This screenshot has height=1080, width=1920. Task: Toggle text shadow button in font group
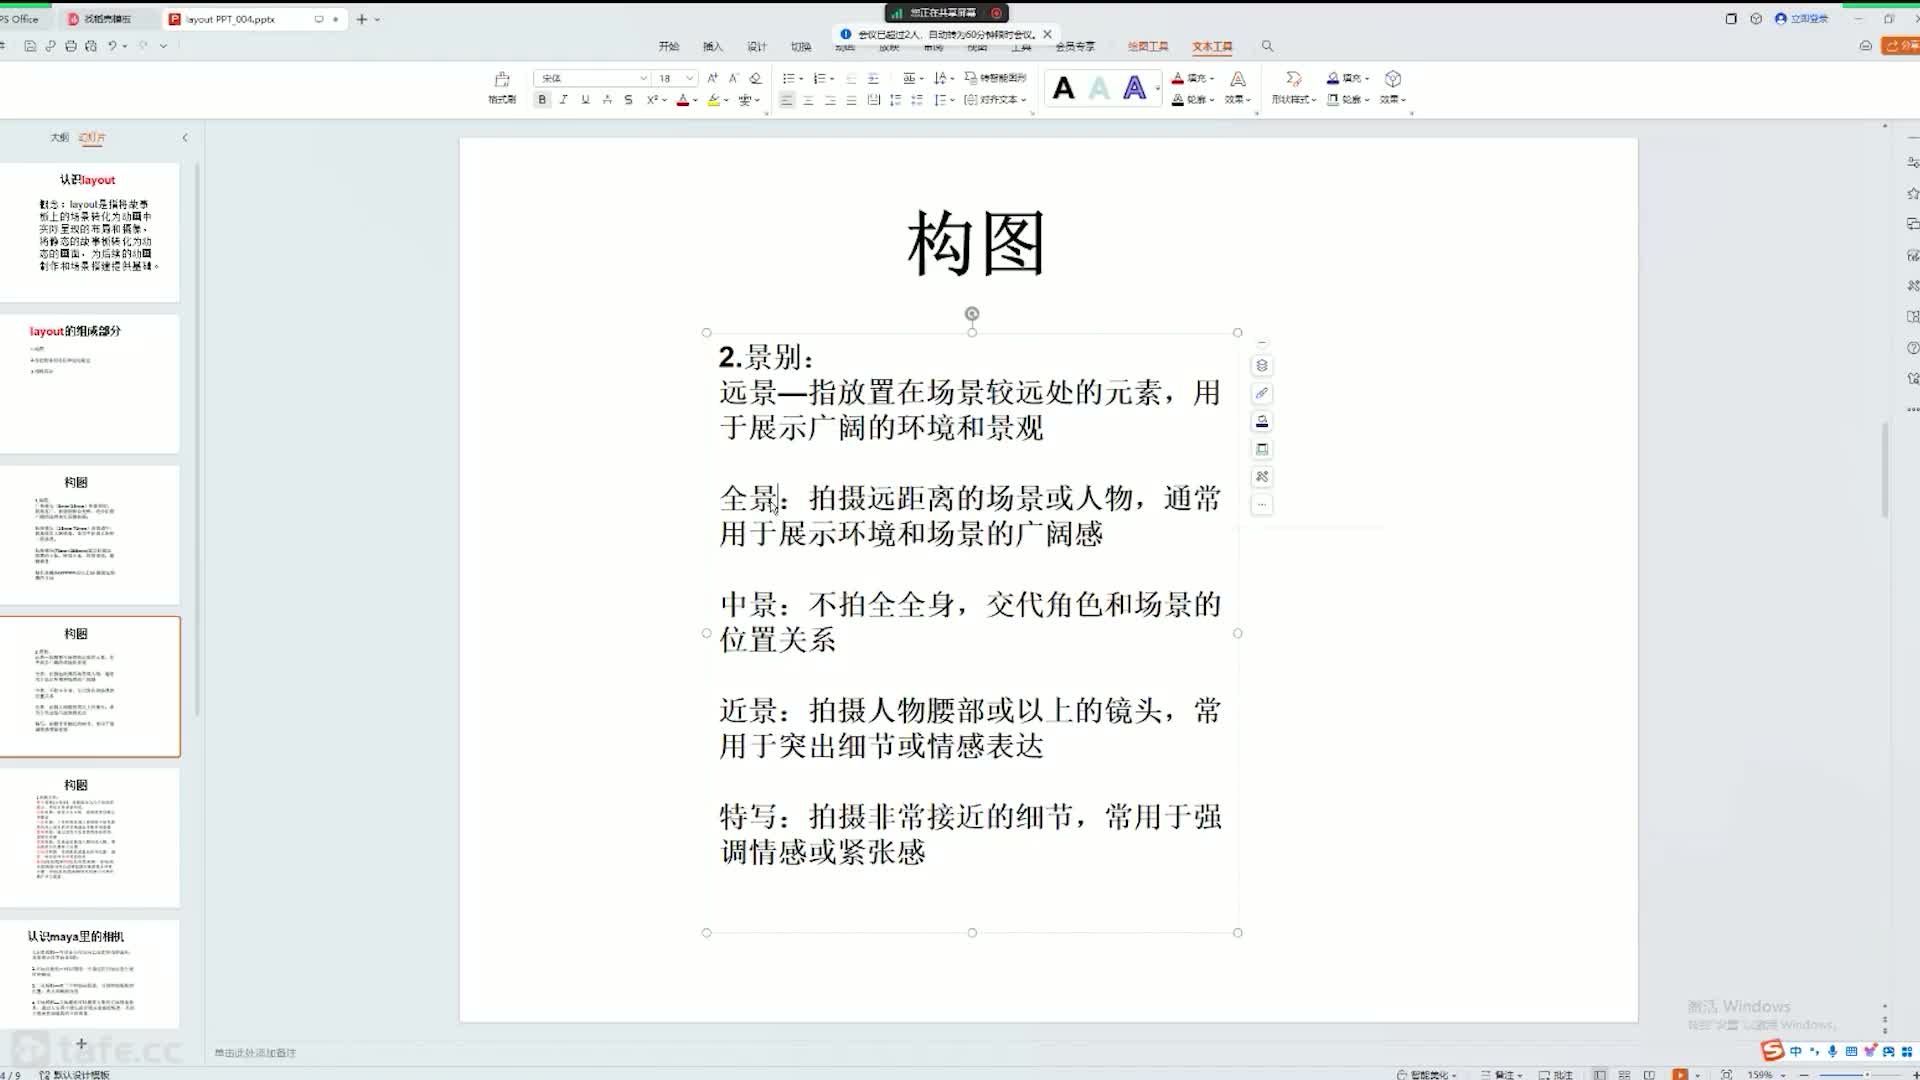[x=607, y=100]
